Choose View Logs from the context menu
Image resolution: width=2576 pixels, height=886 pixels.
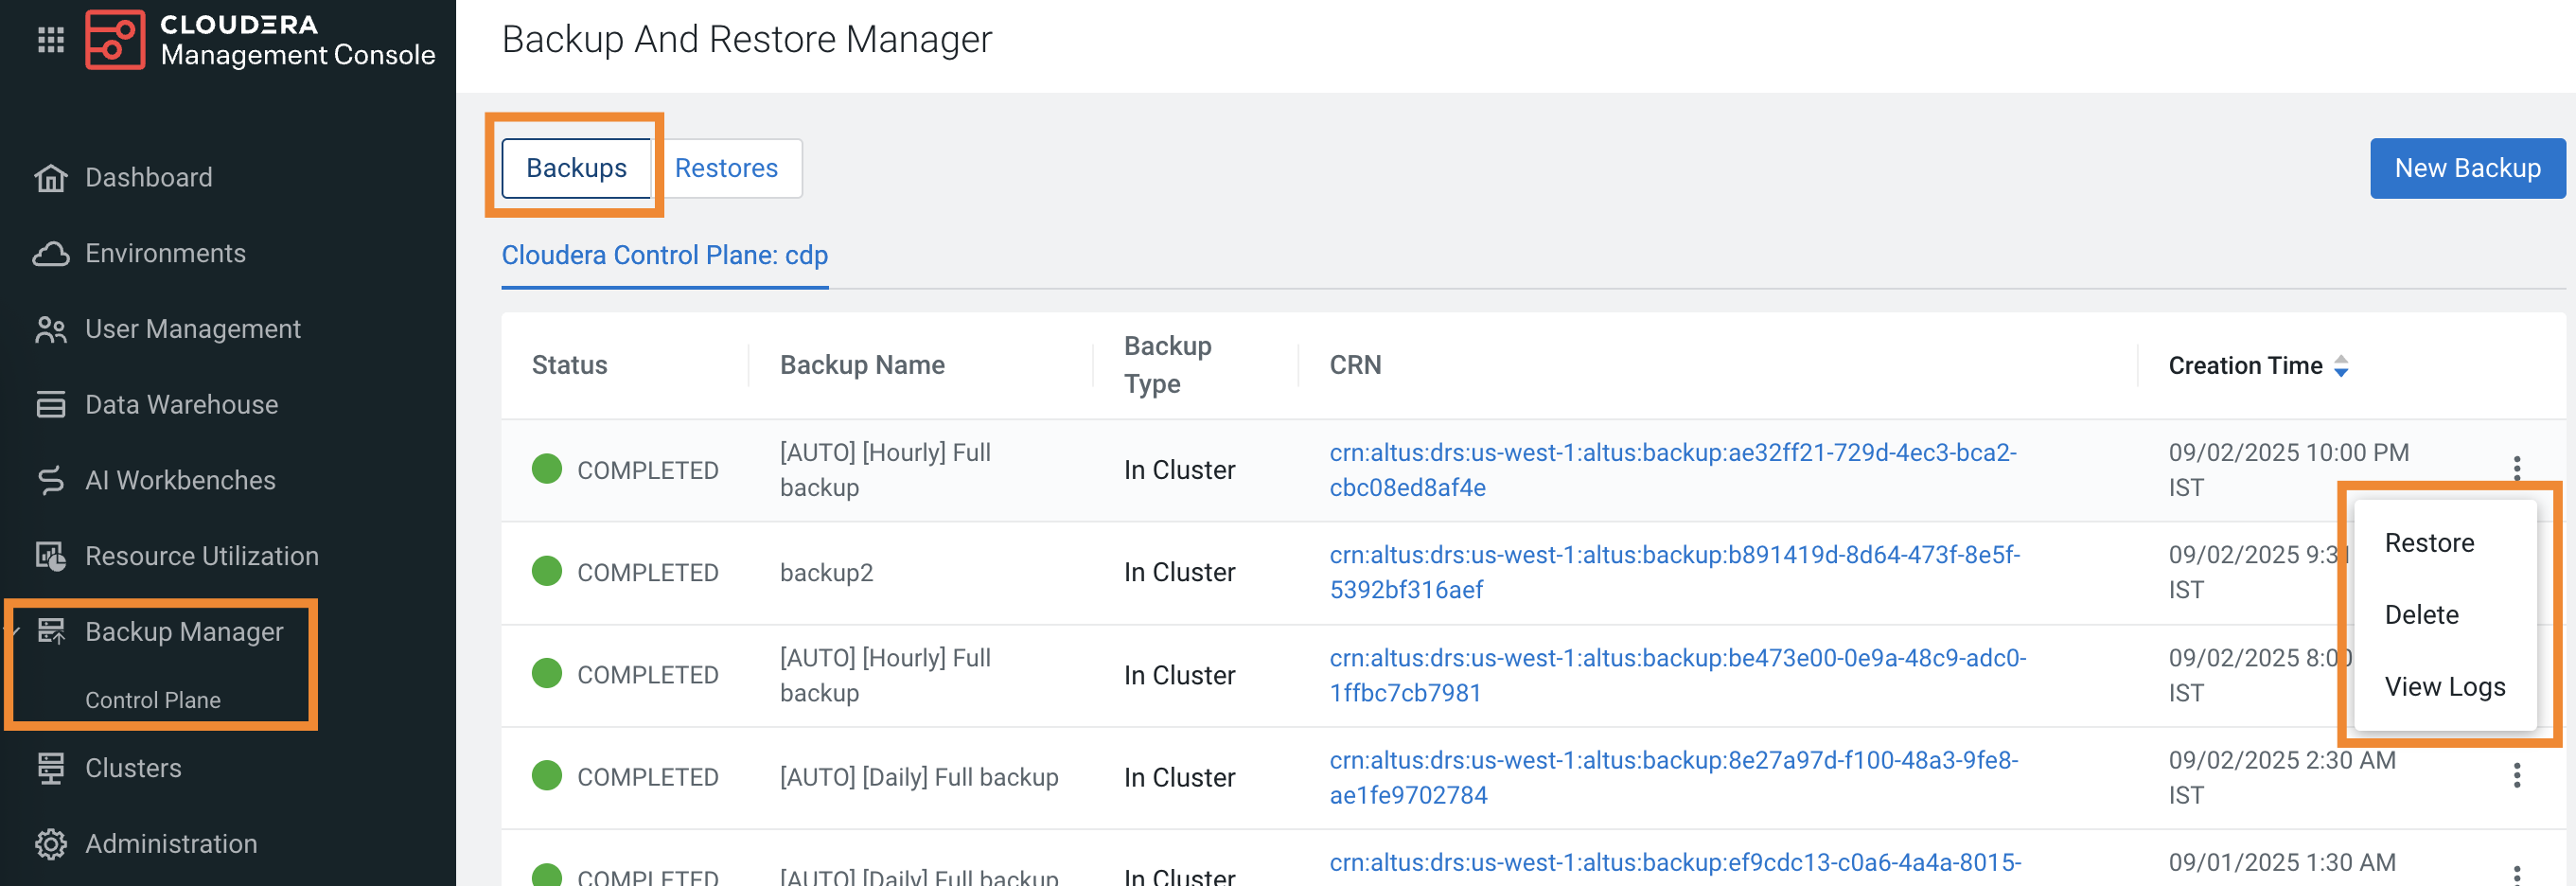2445,686
